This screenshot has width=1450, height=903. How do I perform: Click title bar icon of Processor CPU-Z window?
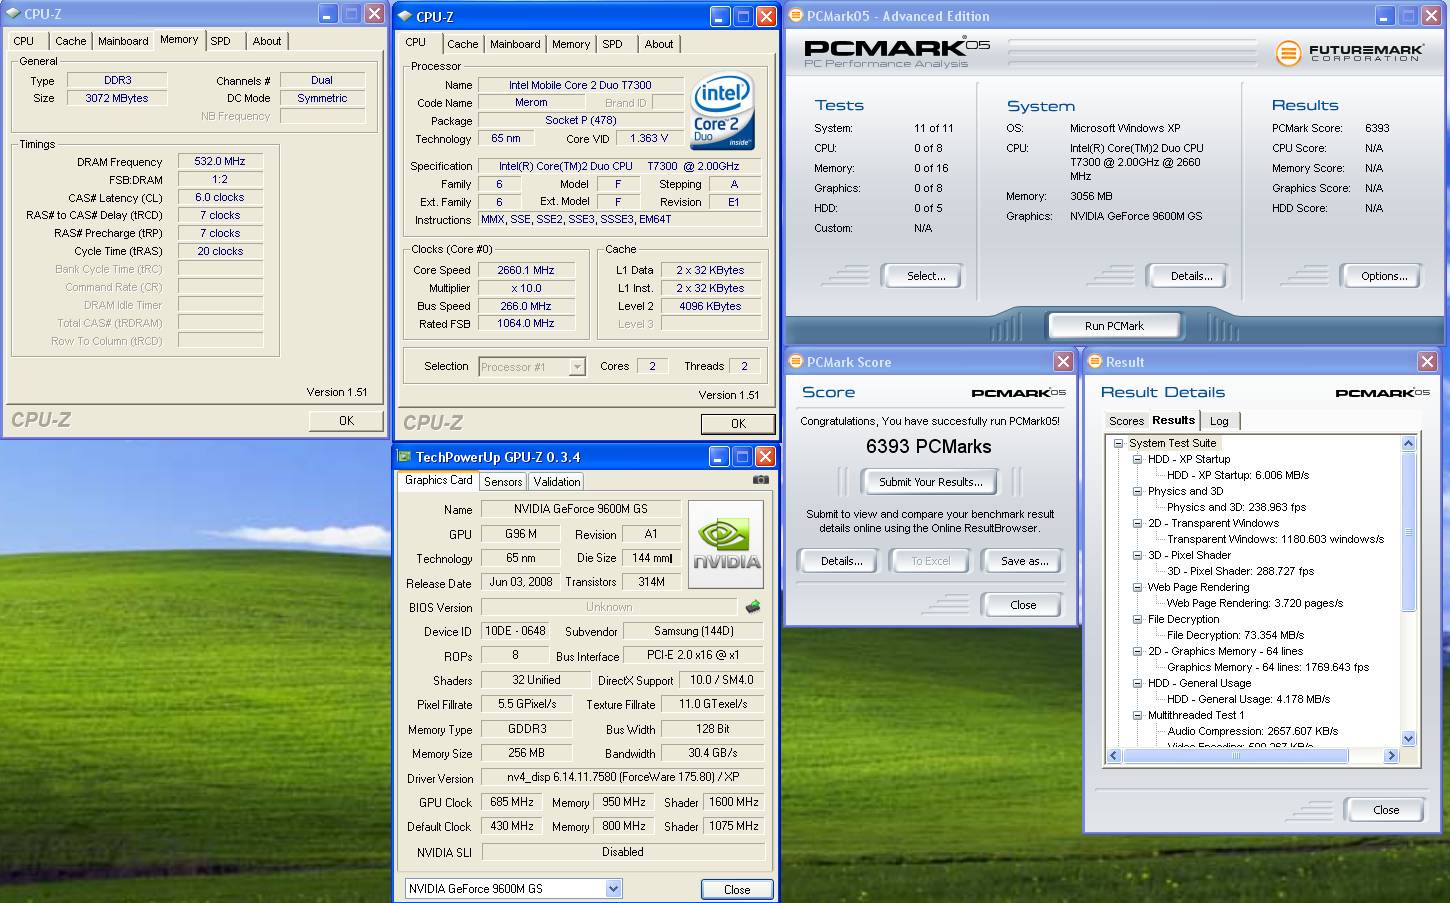[x=405, y=17]
